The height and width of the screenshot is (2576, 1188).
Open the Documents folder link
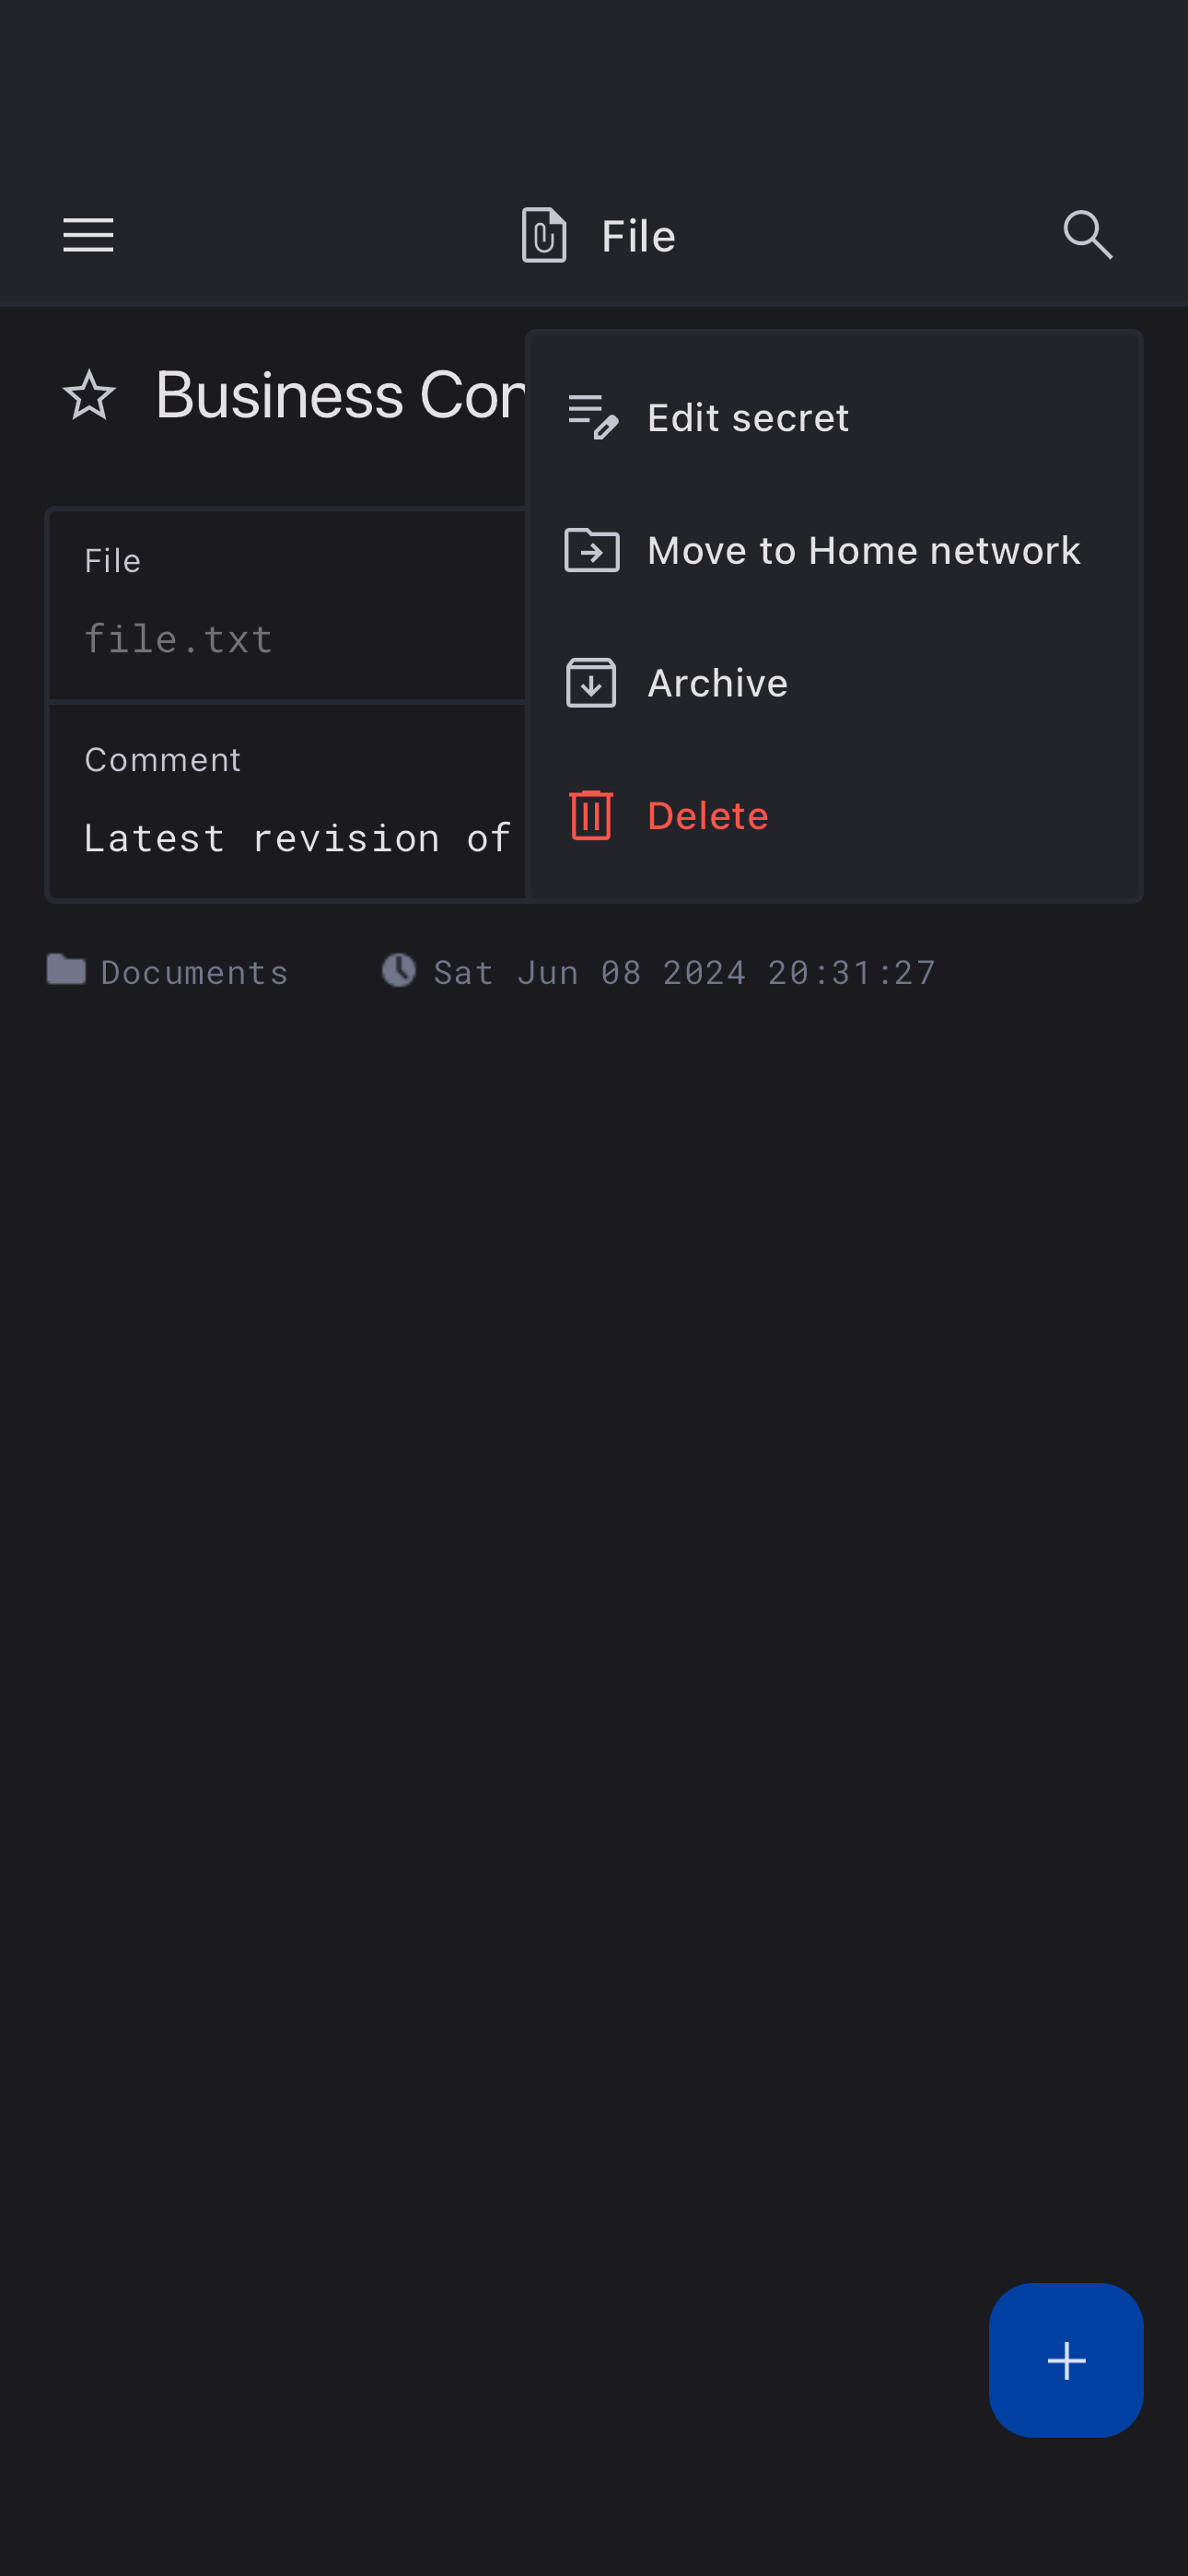[x=194, y=972]
